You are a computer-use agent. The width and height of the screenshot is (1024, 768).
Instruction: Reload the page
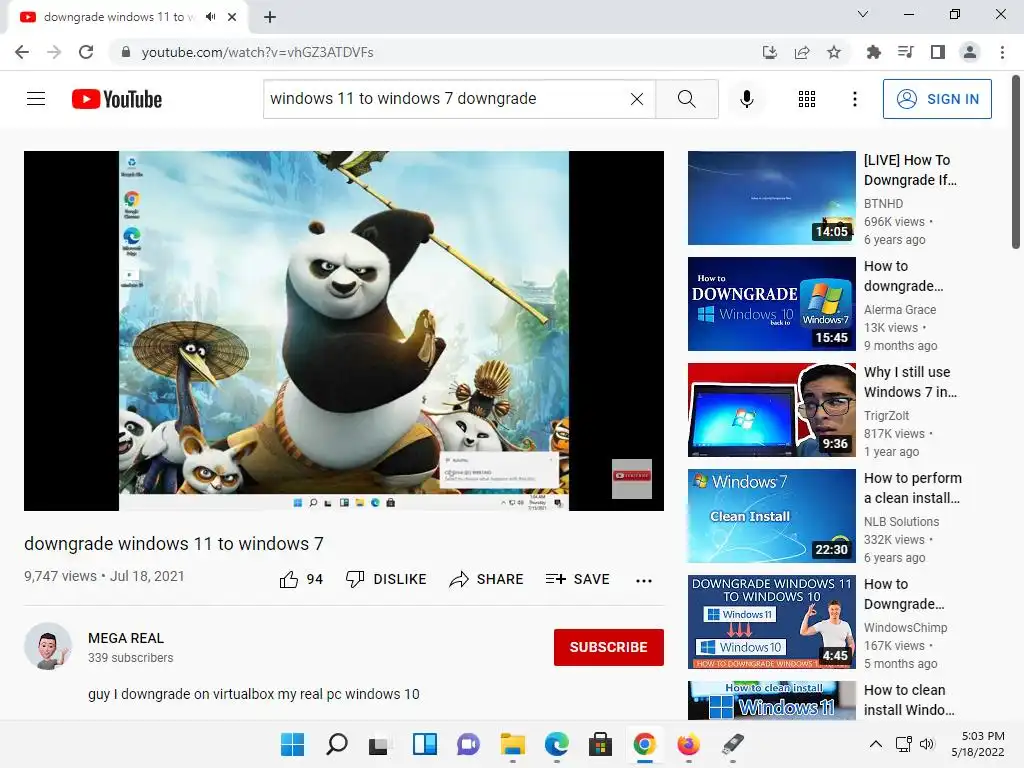coord(86,52)
